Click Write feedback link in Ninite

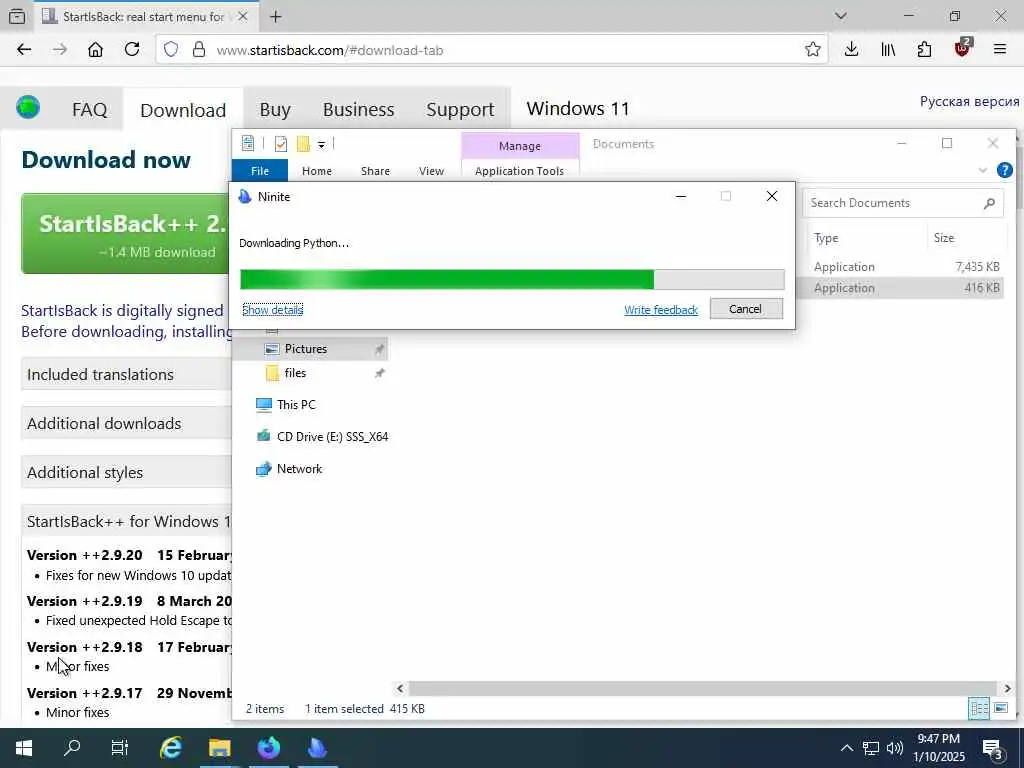tap(661, 310)
